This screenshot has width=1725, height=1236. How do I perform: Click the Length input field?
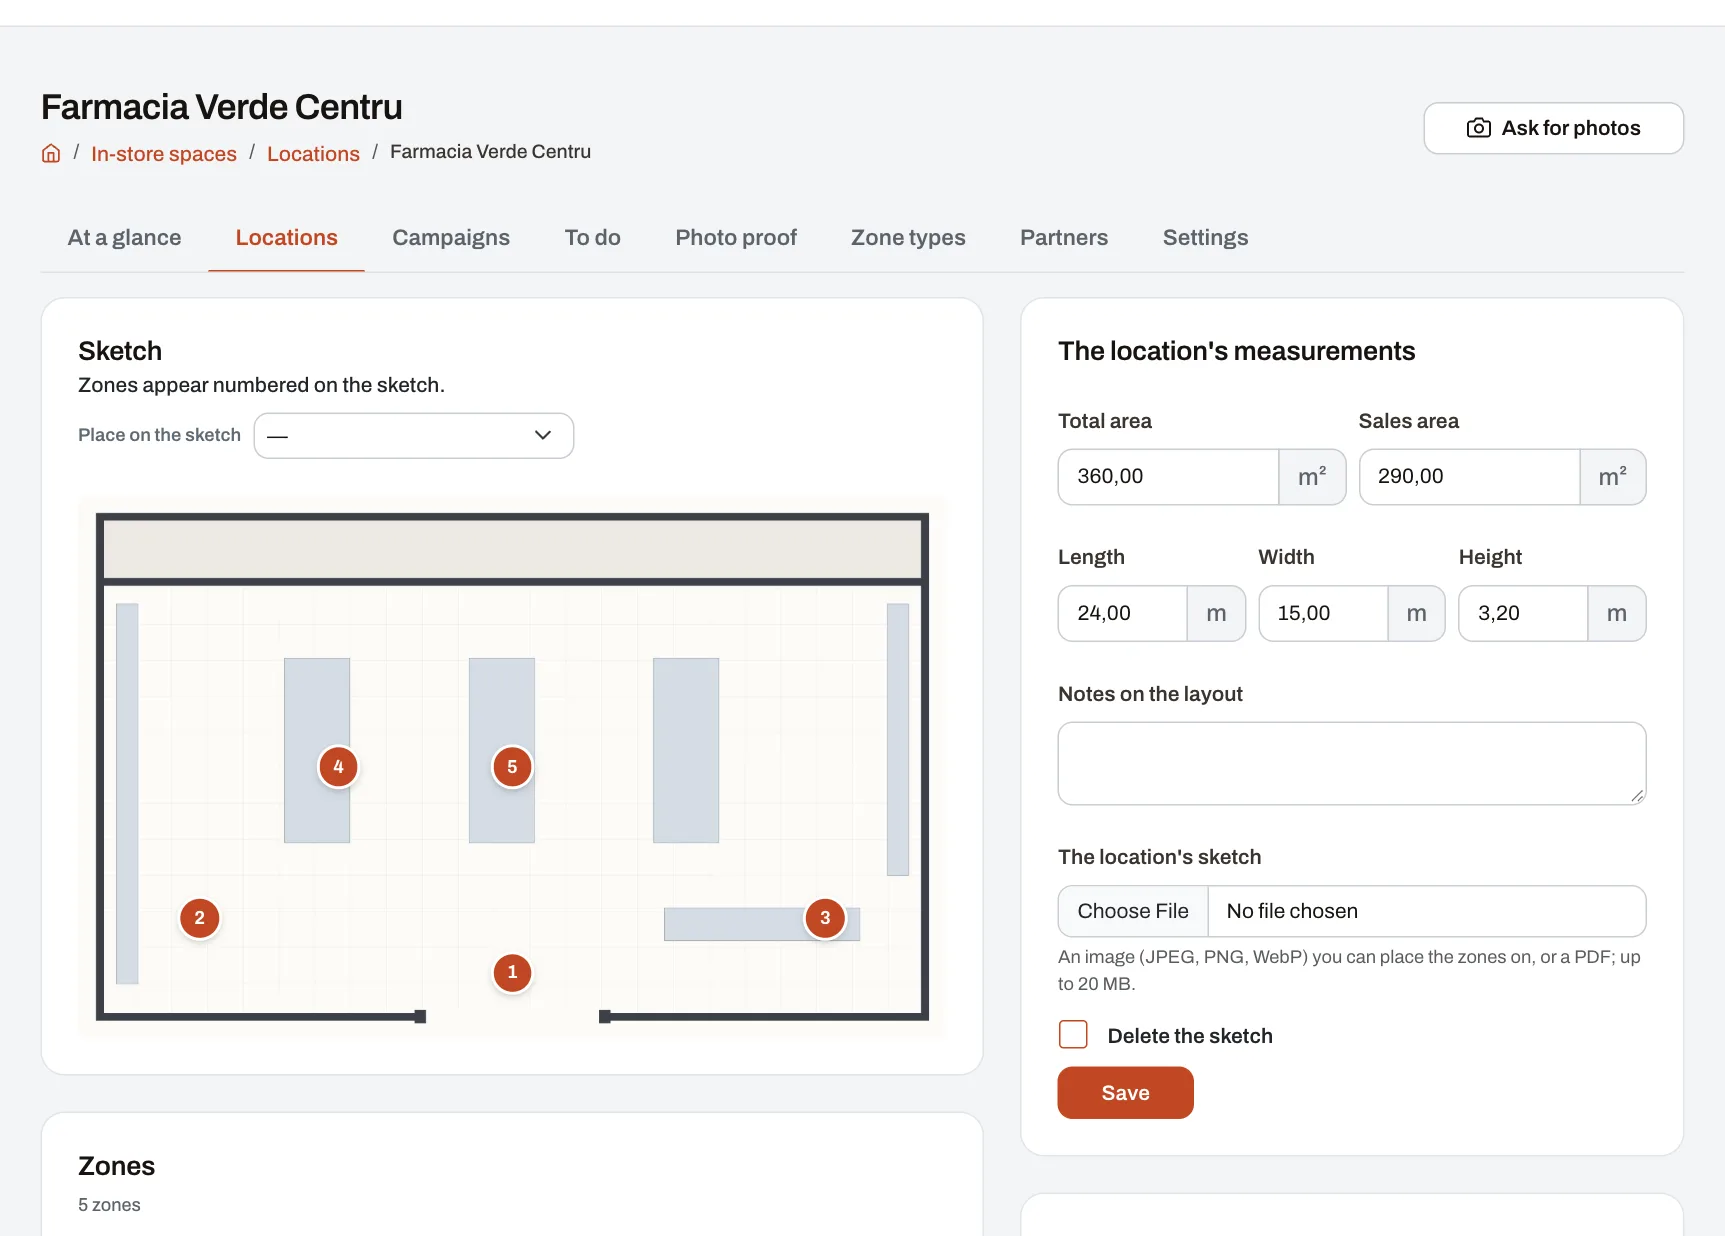pos(1122,613)
